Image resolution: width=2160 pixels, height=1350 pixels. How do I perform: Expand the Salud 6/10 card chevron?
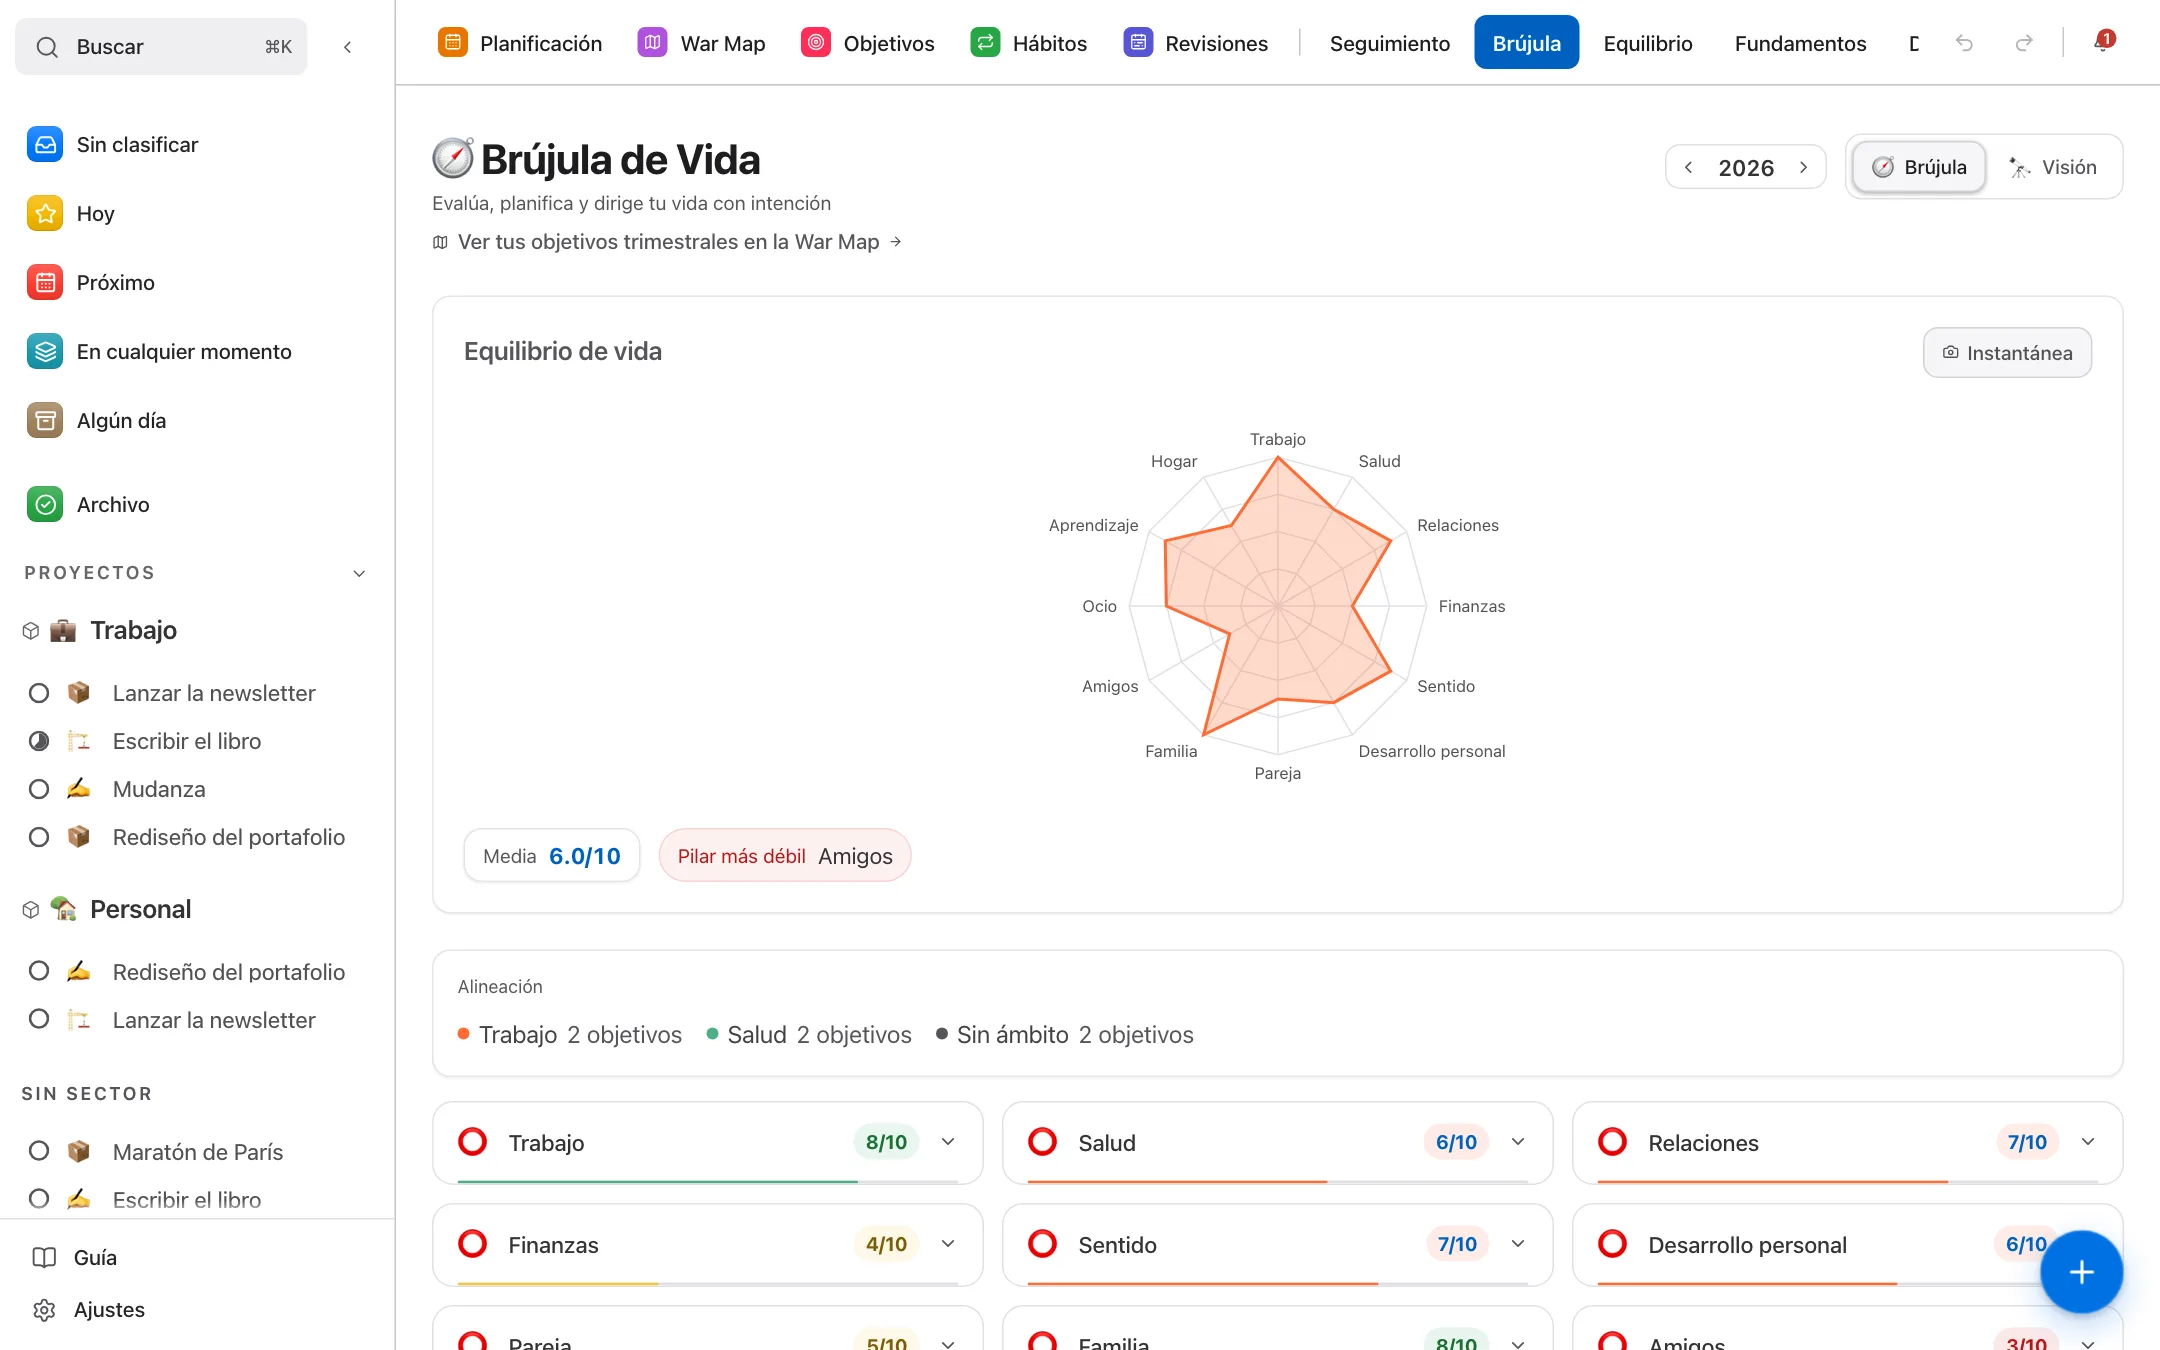tap(1518, 1142)
